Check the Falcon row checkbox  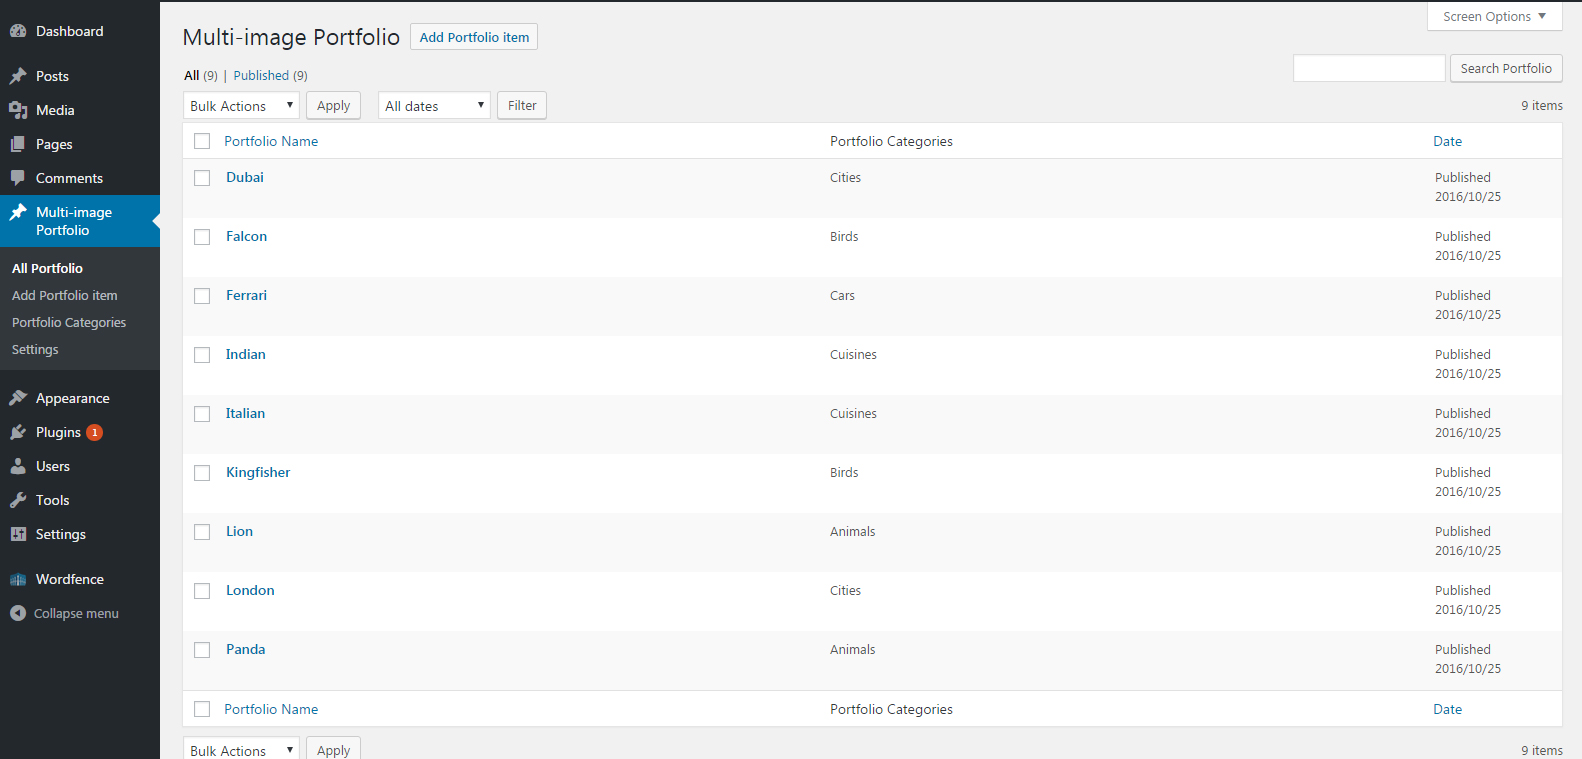coord(202,237)
